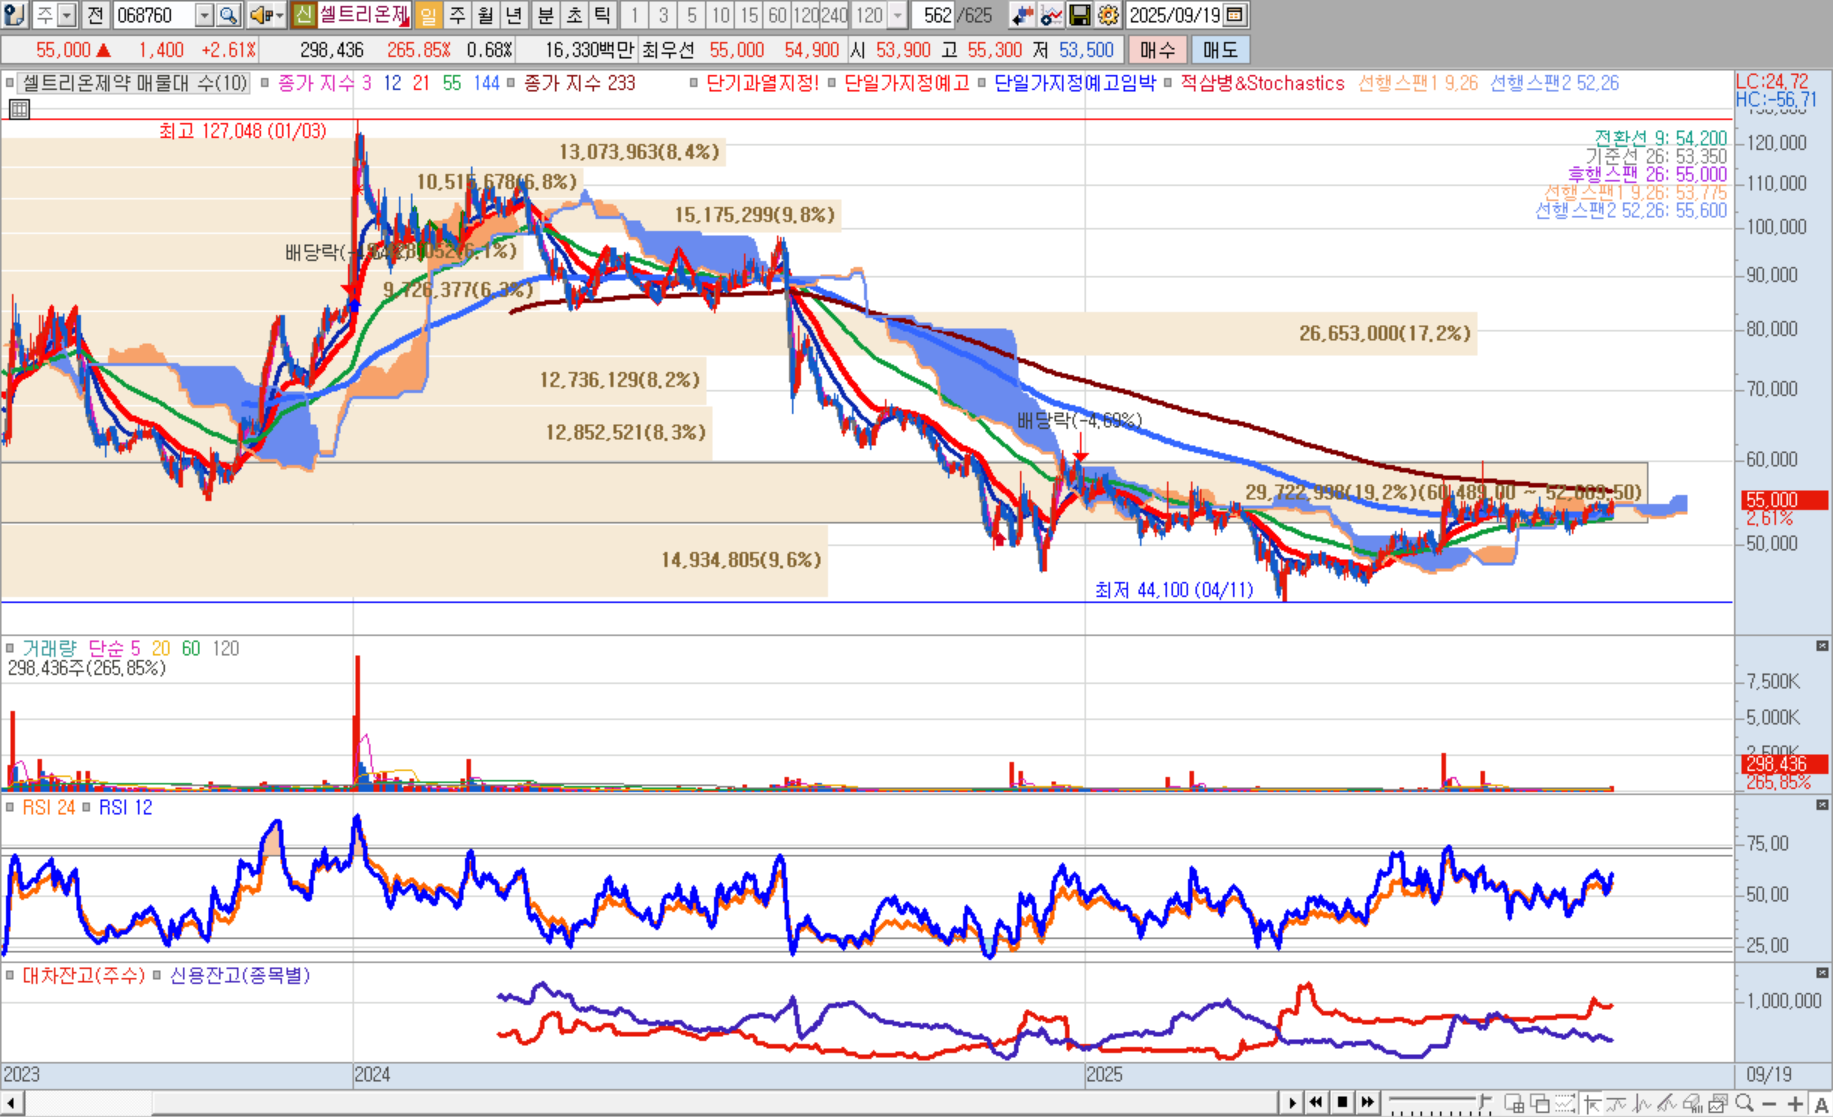Click the playback speed slider at bottom
This screenshot has height=1117, width=1833.
click(1432, 1102)
